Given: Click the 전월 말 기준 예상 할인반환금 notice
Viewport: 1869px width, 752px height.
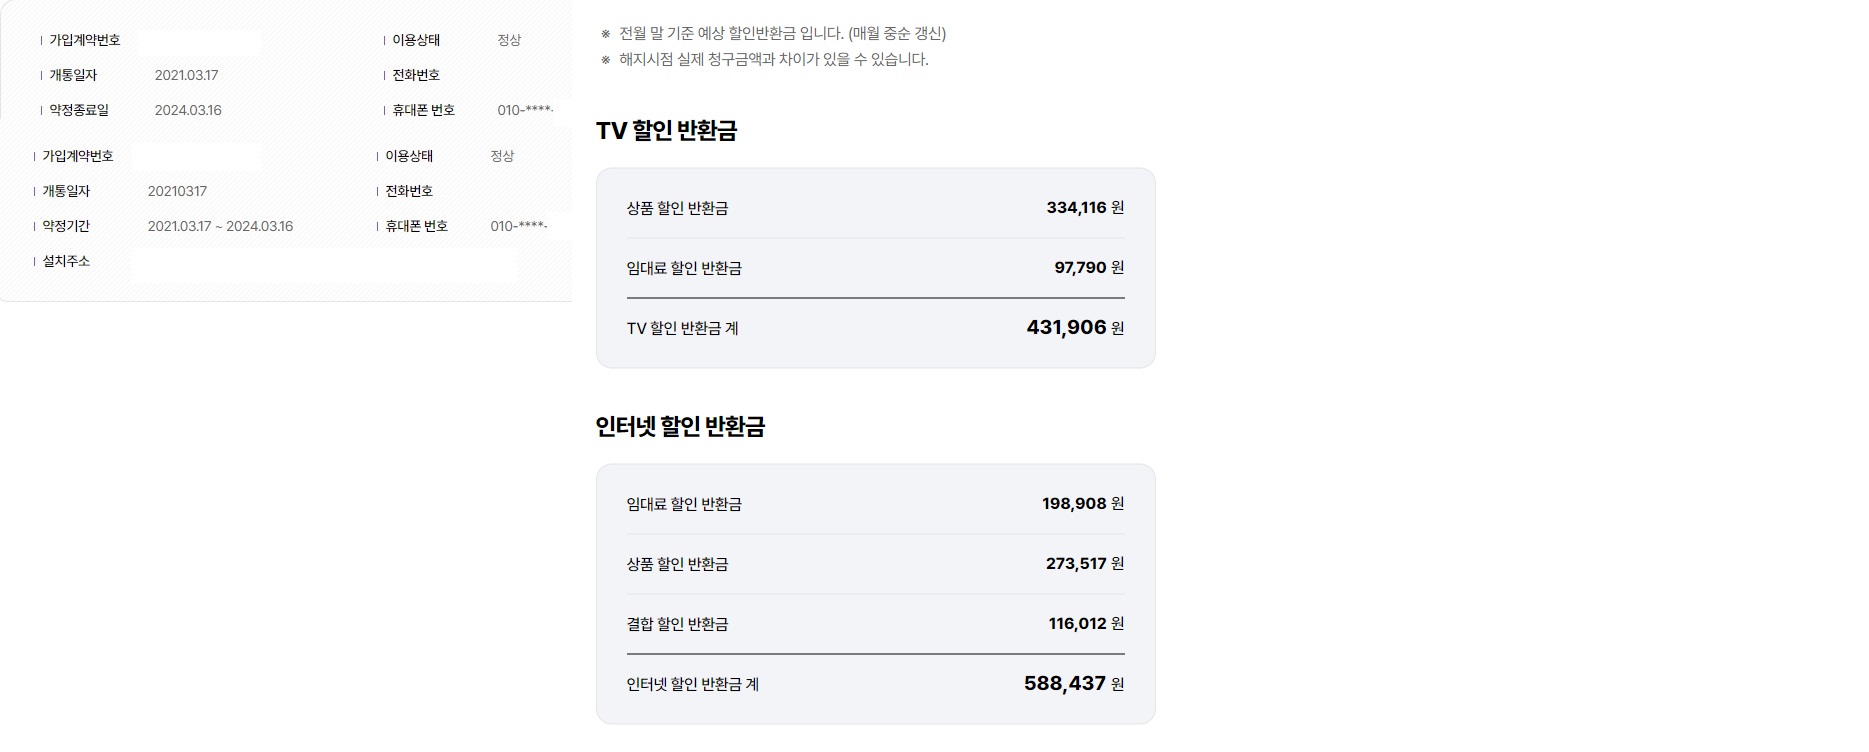Looking at the screenshot, I should (x=782, y=34).
